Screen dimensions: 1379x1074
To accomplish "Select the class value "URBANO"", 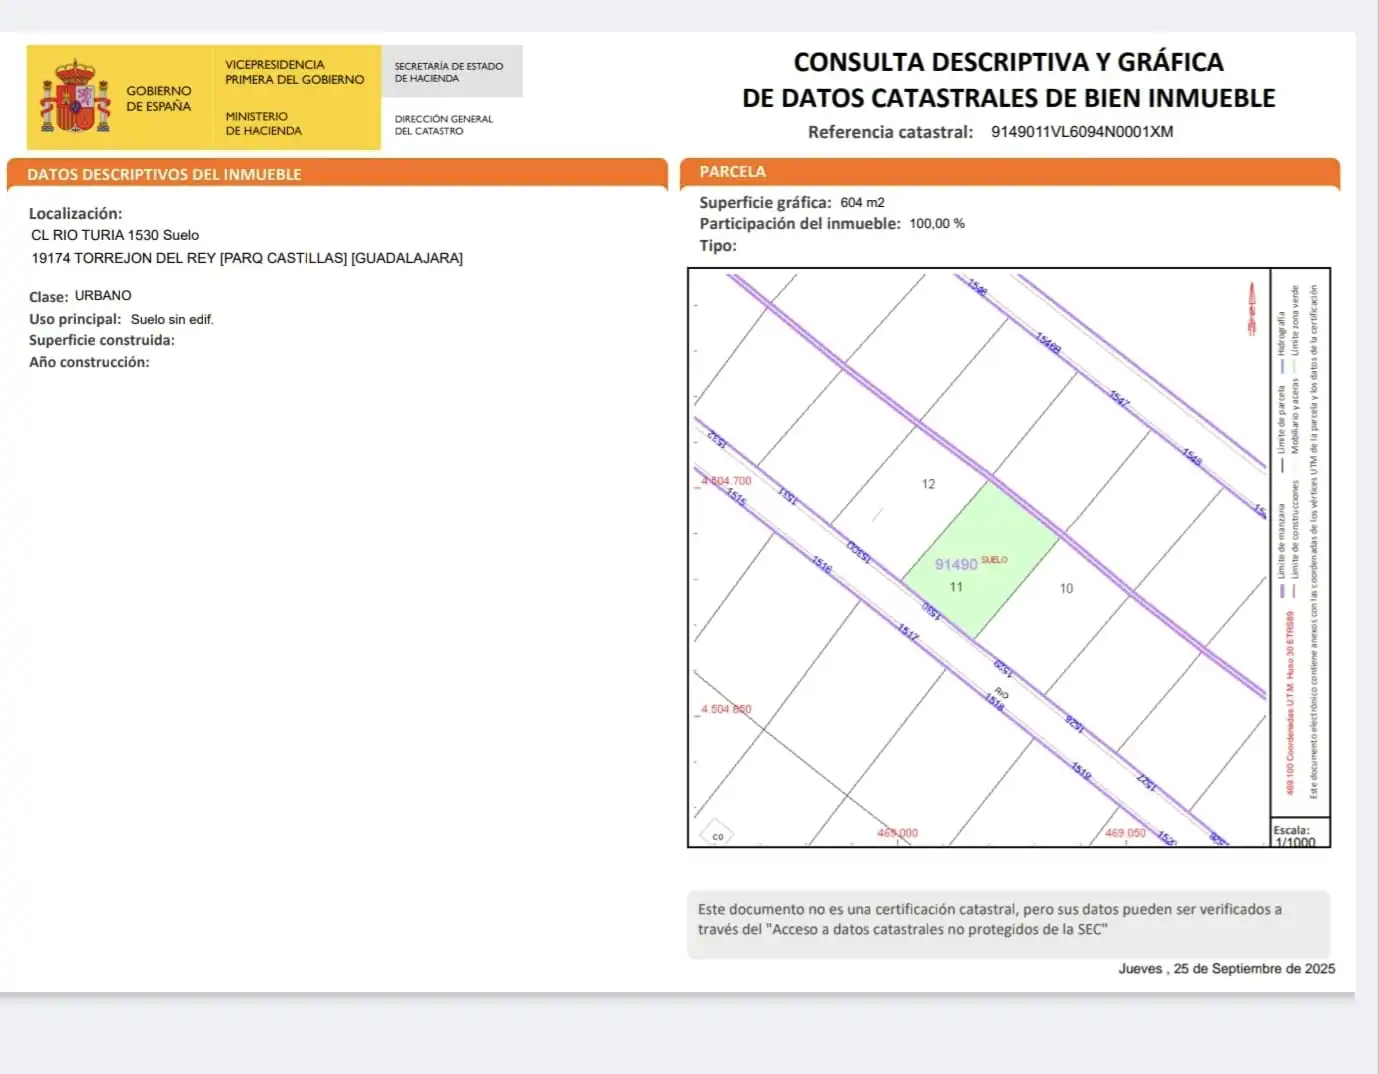I will (103, 295).
